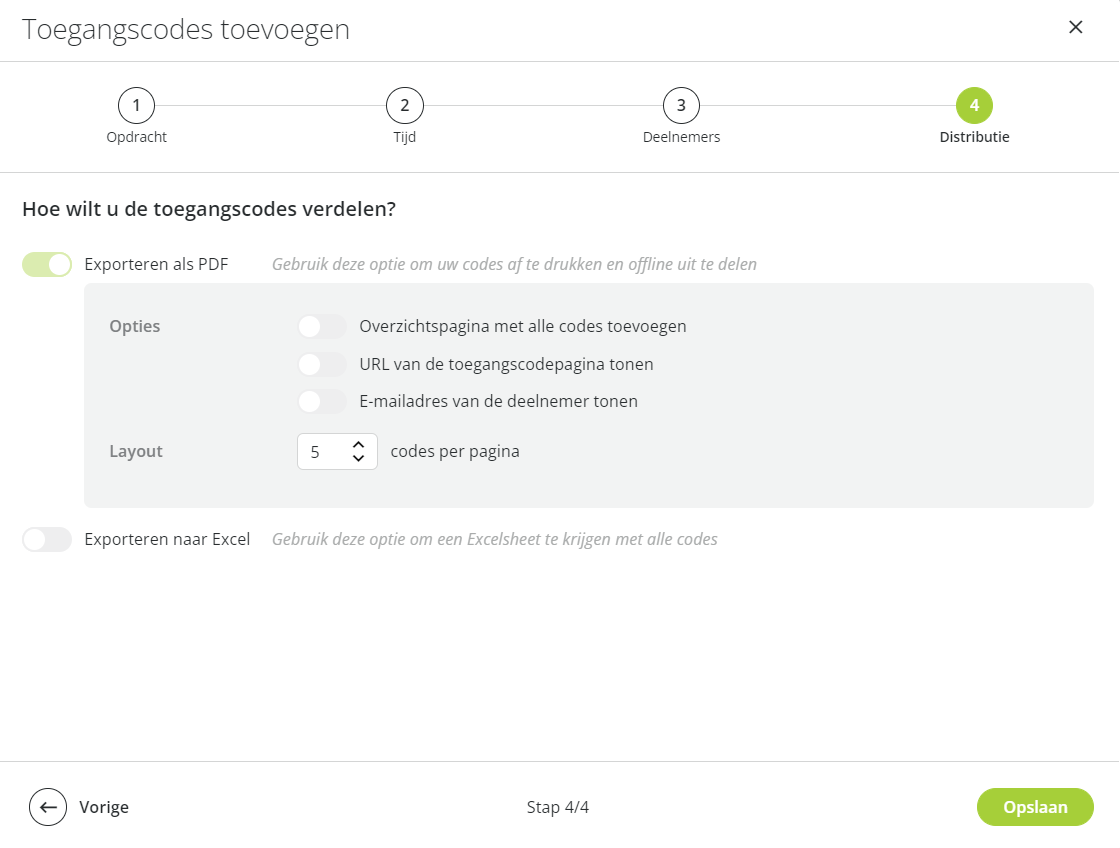
Task: Click the Vorige text link
Action: point(104,807)
